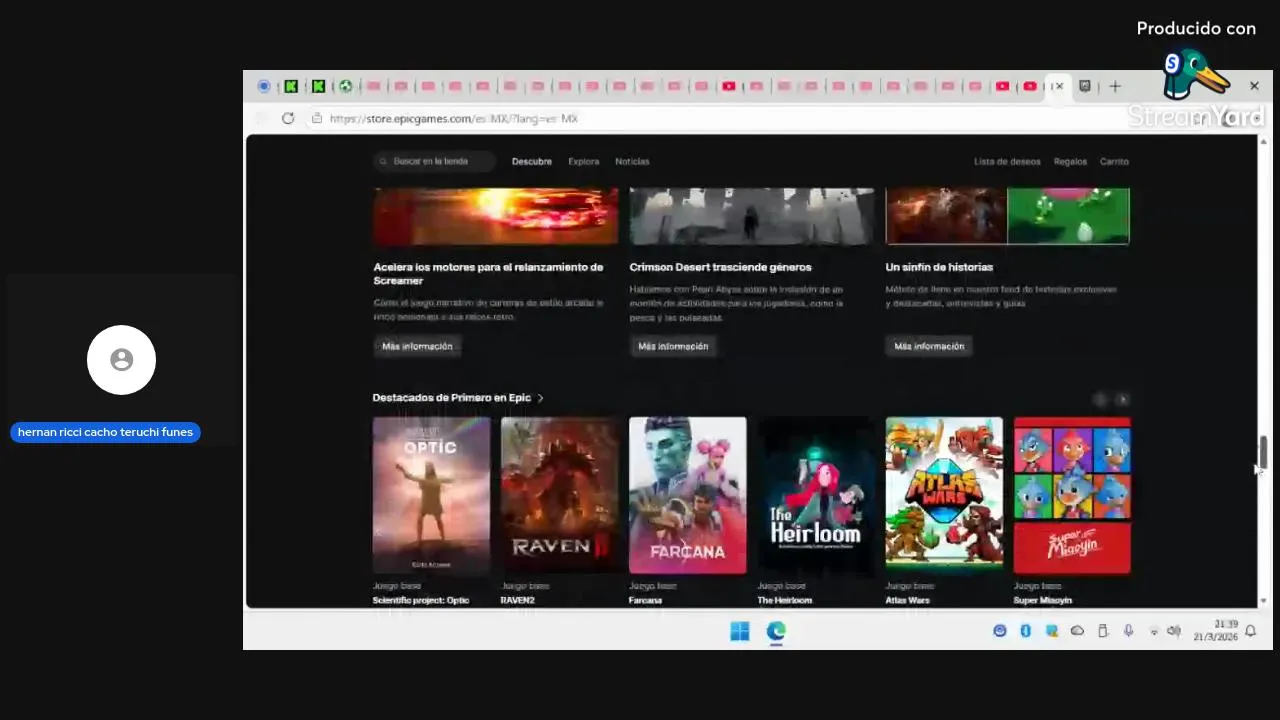Click the Super Miaoyin title text
Viewport: 1280px width, 720px height.
pos(1043,600)
